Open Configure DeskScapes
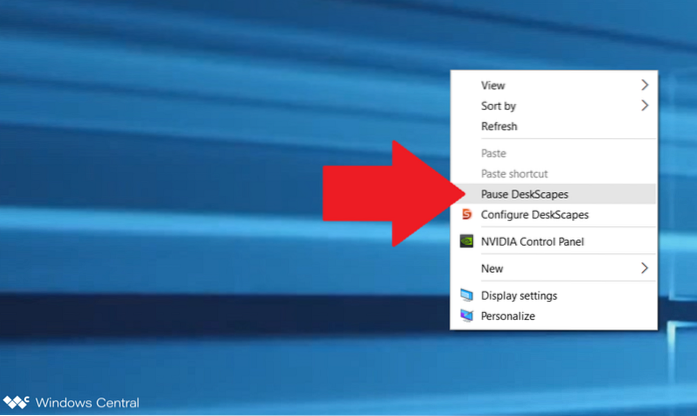Image resolution: width=697 pixels, height=416 pixels. pos(534,215)
